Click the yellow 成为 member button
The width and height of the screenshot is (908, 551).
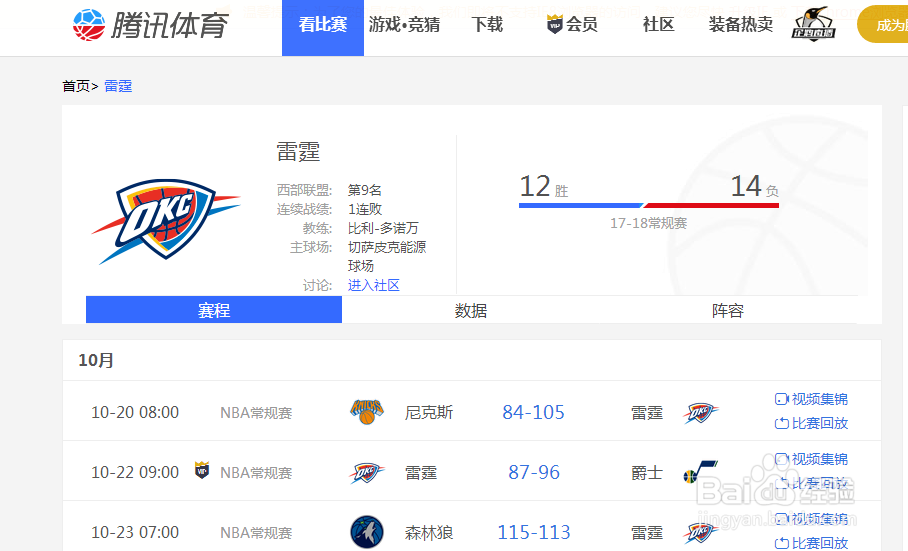(x=883, y=24)
